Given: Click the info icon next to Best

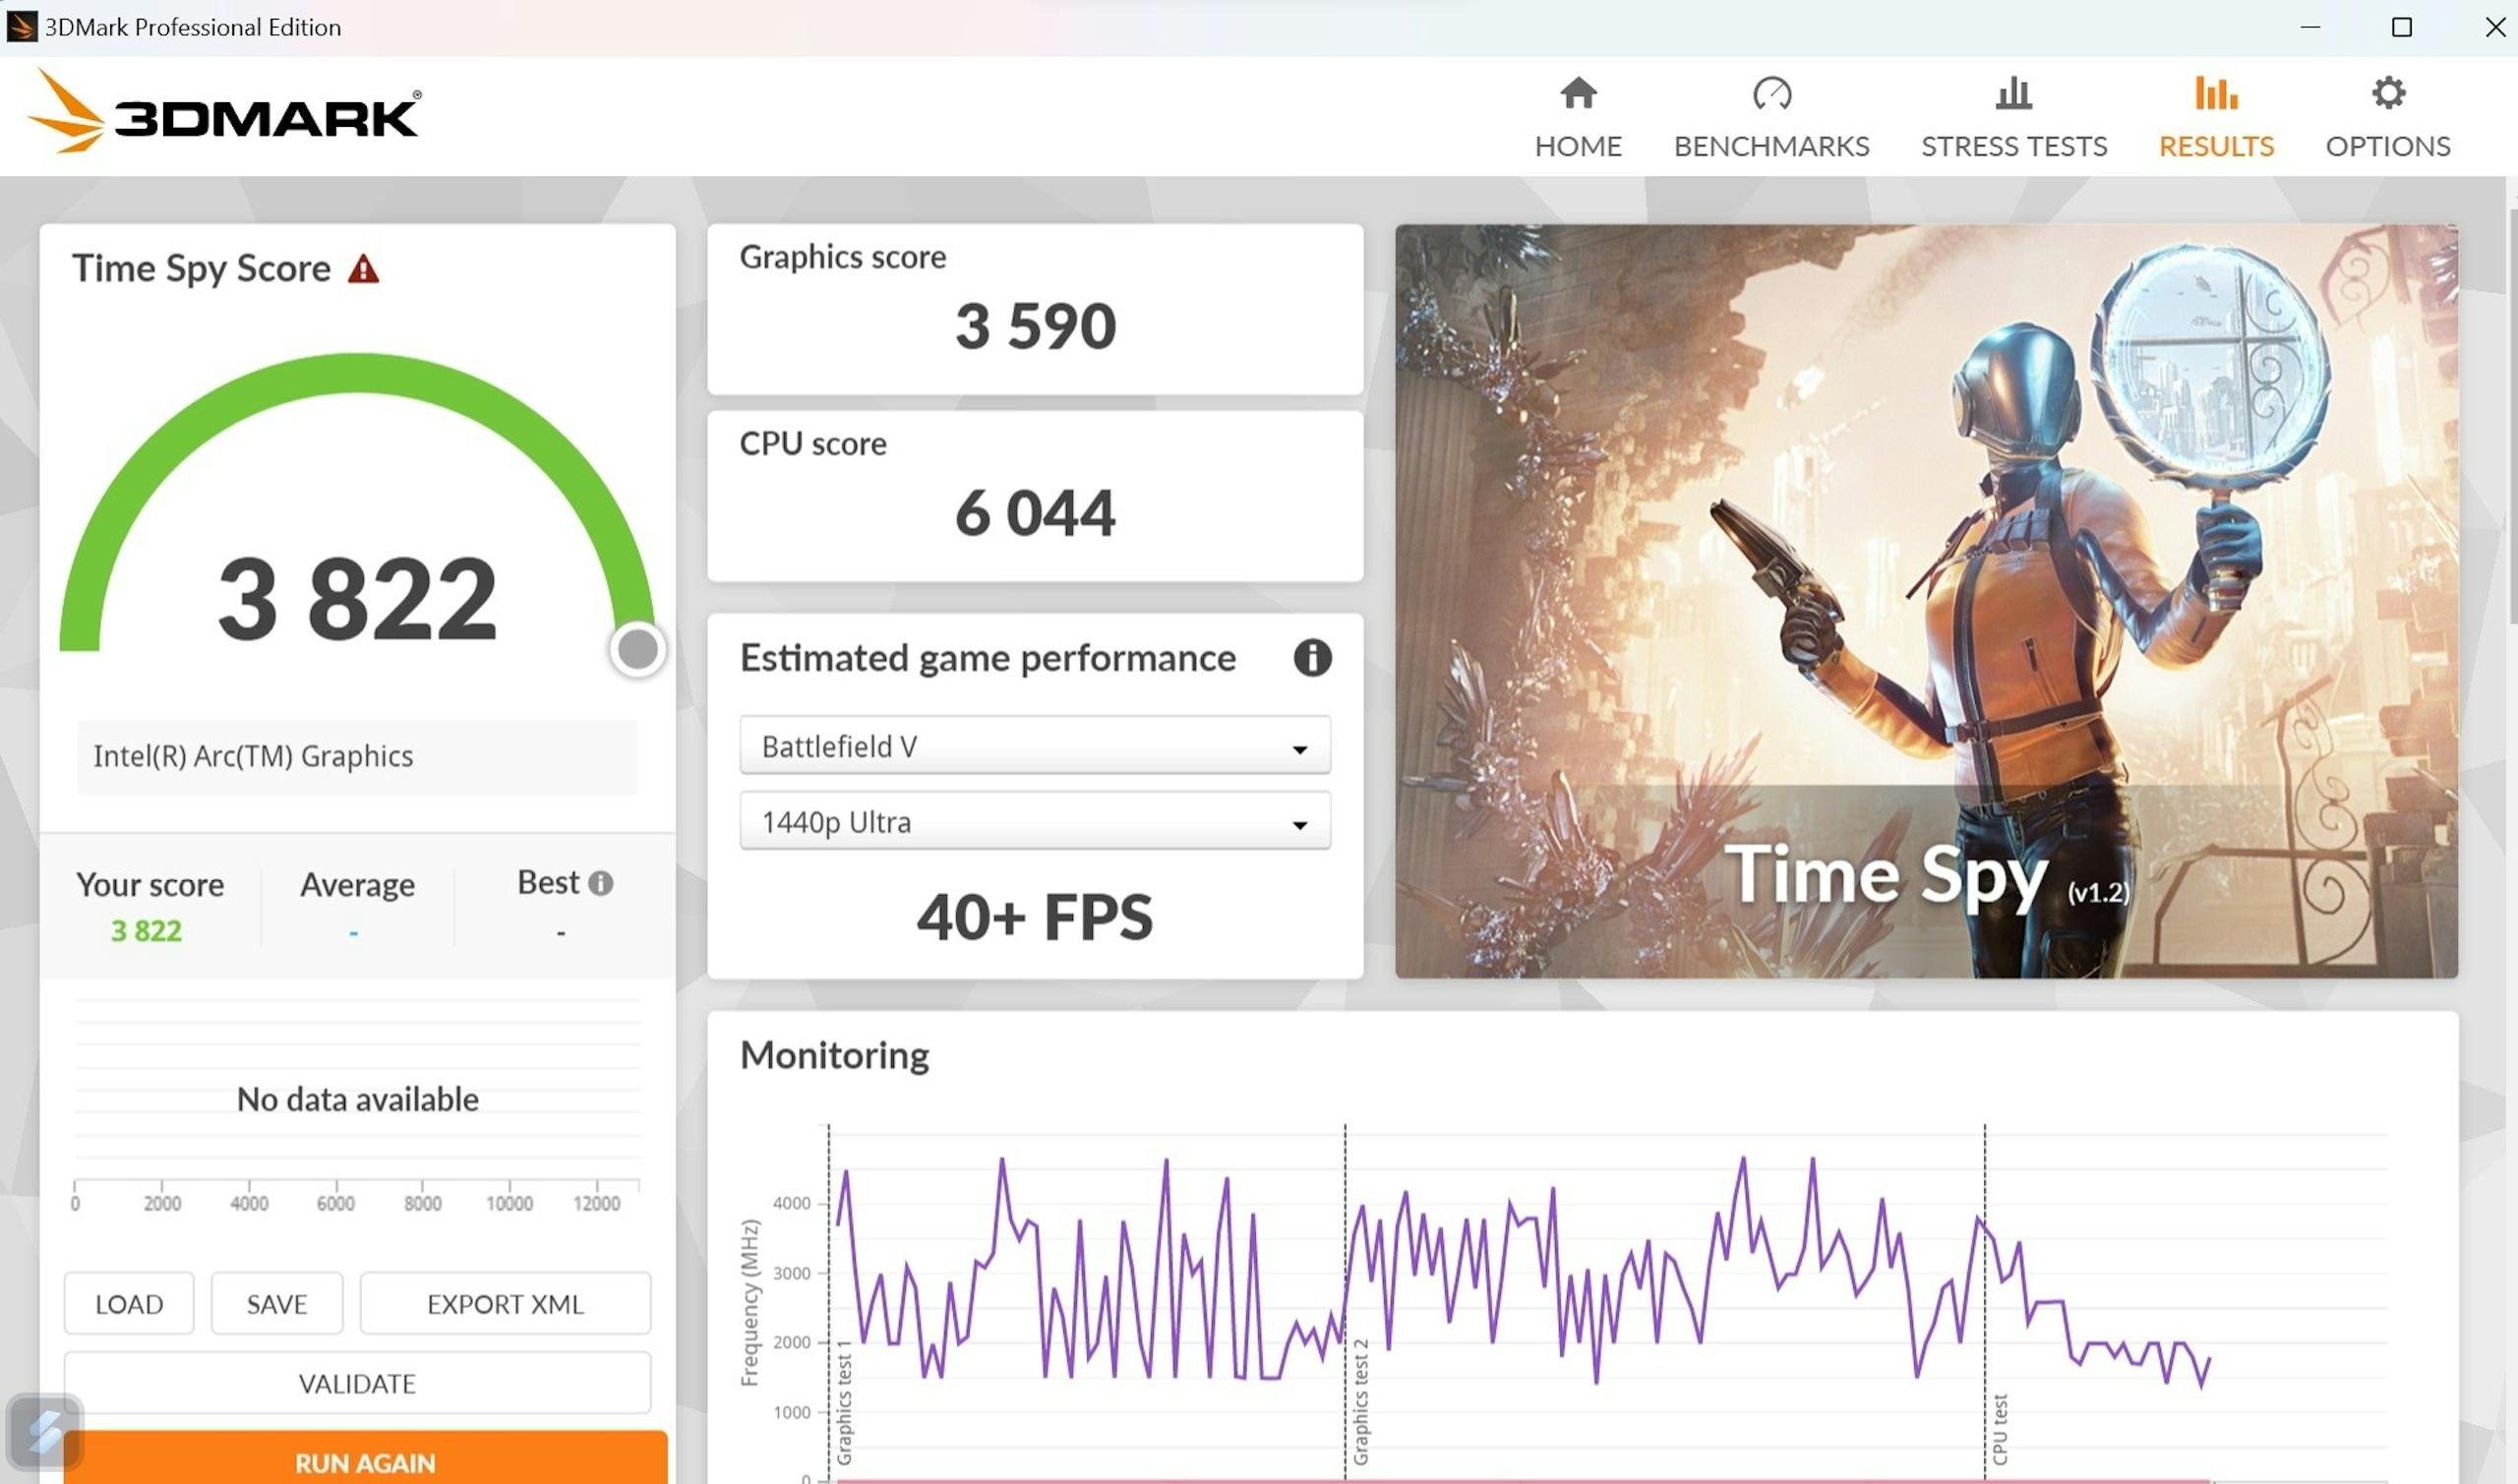Looking at the screenshot, I should (600, 882).
